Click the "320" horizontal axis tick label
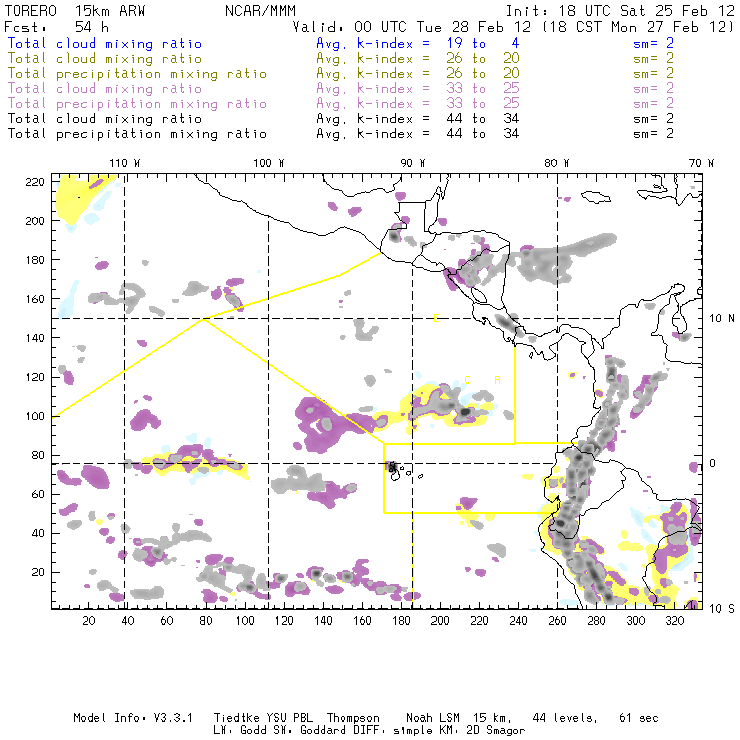The height and width of the screenshot is (740, 740). 674,621
